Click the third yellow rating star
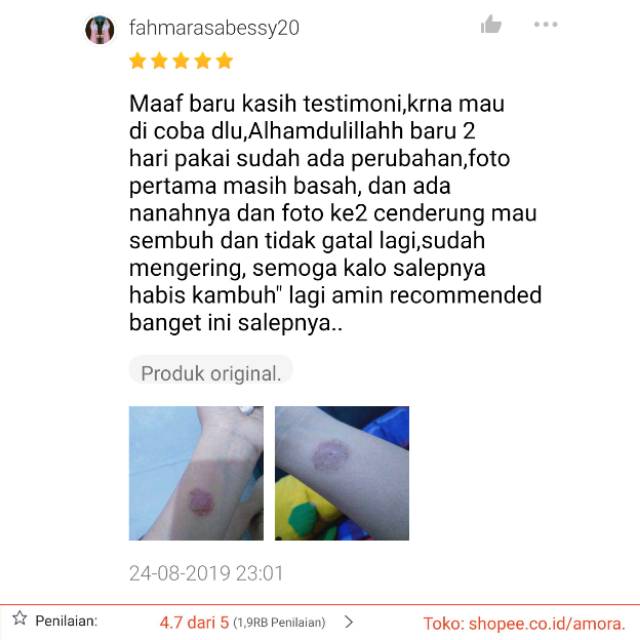The image size is (640, 640). pos(181,61)
